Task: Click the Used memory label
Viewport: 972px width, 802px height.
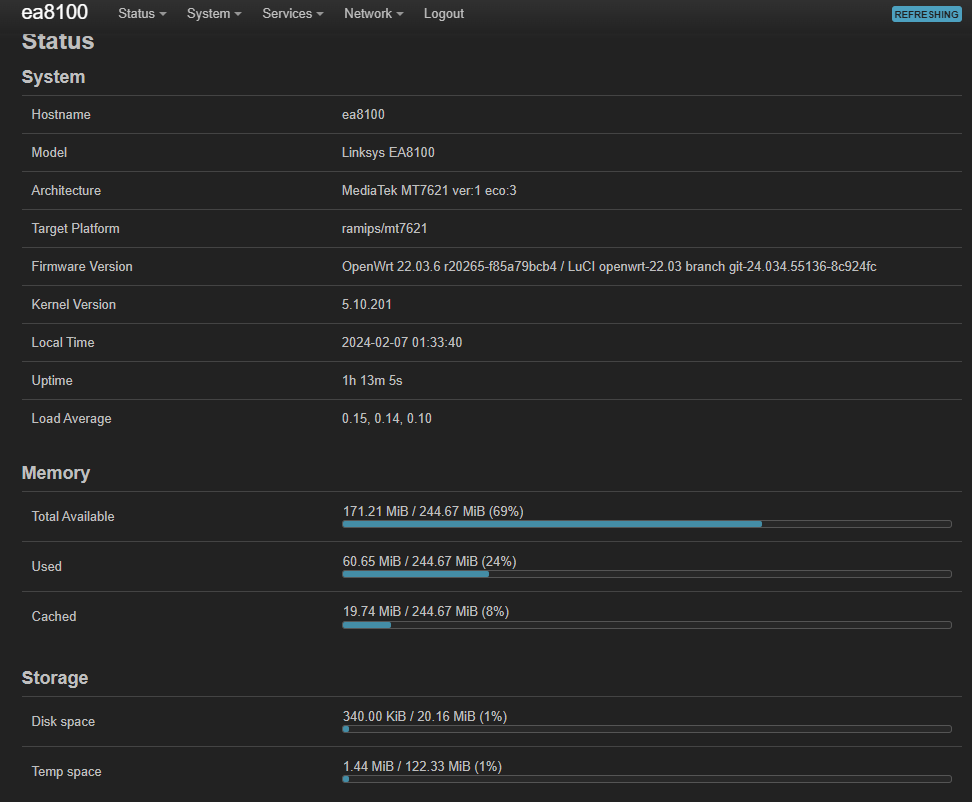Action: click(46, 566)
